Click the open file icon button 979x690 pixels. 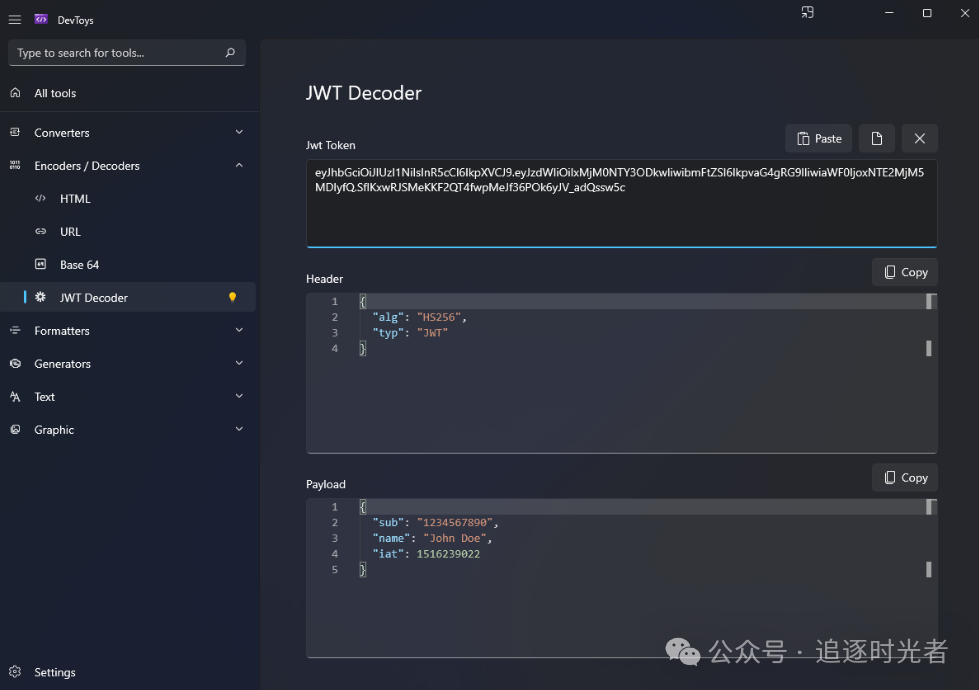click(877, 139)
